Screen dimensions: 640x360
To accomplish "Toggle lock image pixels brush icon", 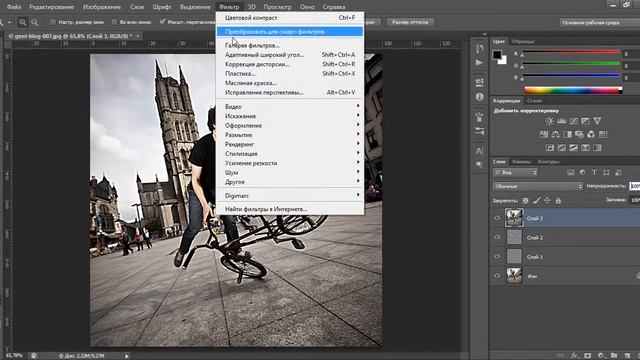I will [536, 200].
